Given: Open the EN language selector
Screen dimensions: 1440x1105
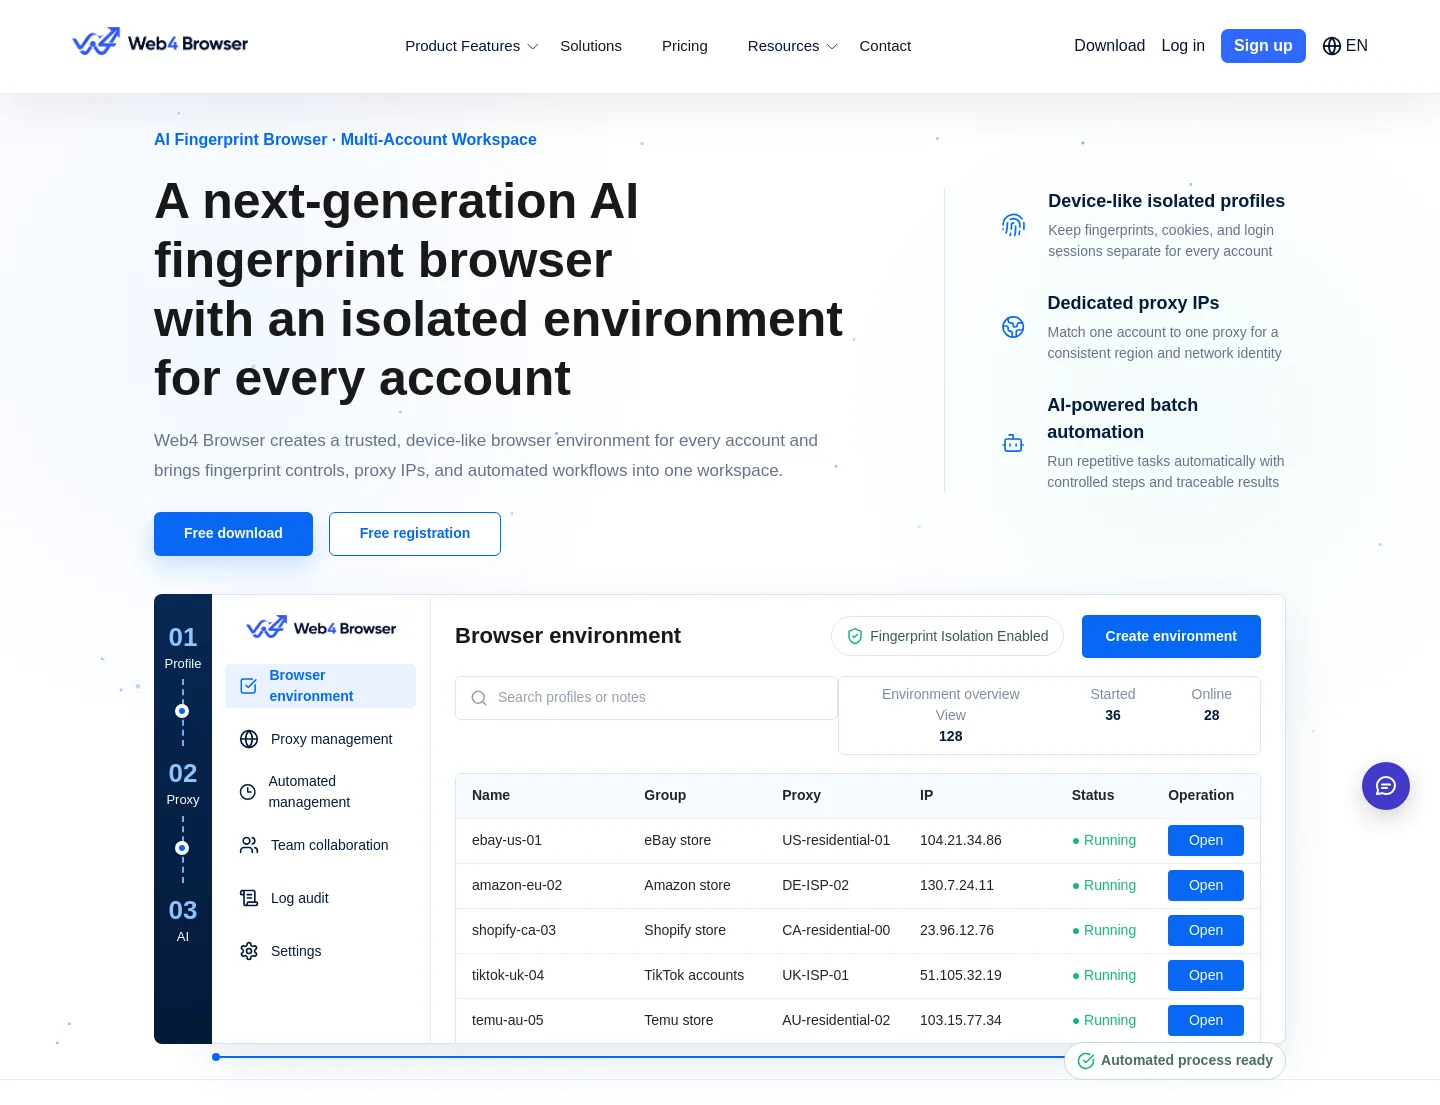Looking at the screenshot, I should [x=1345, y=46].
